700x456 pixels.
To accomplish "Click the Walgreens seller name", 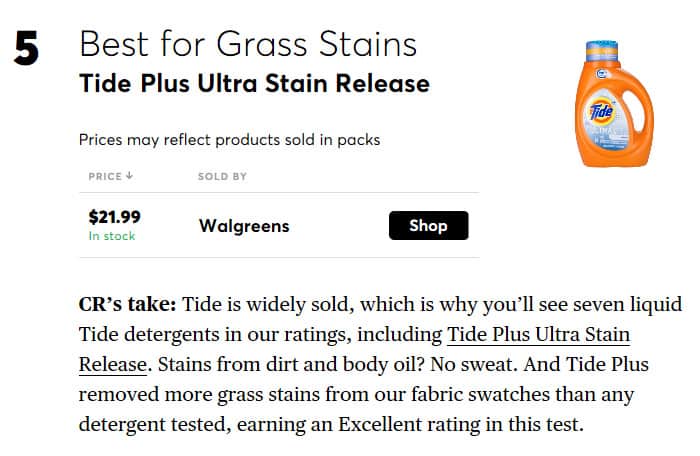I will click(x=244, y=226).
